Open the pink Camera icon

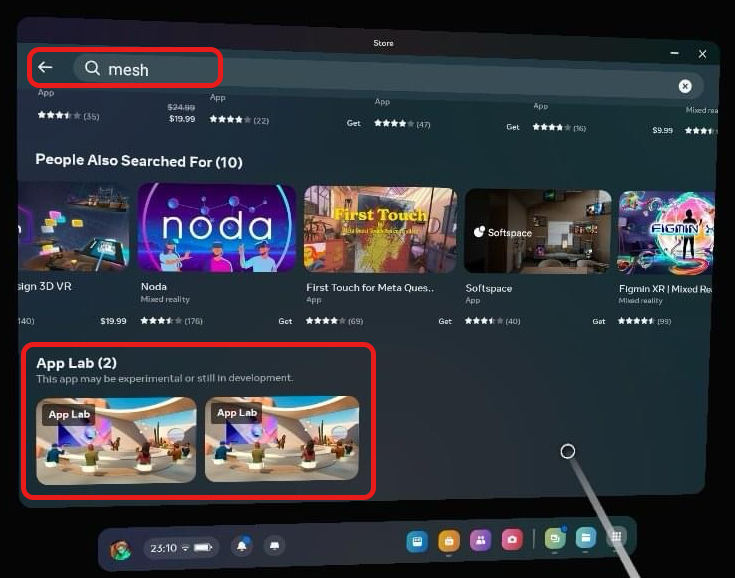[x=511, y=540]
